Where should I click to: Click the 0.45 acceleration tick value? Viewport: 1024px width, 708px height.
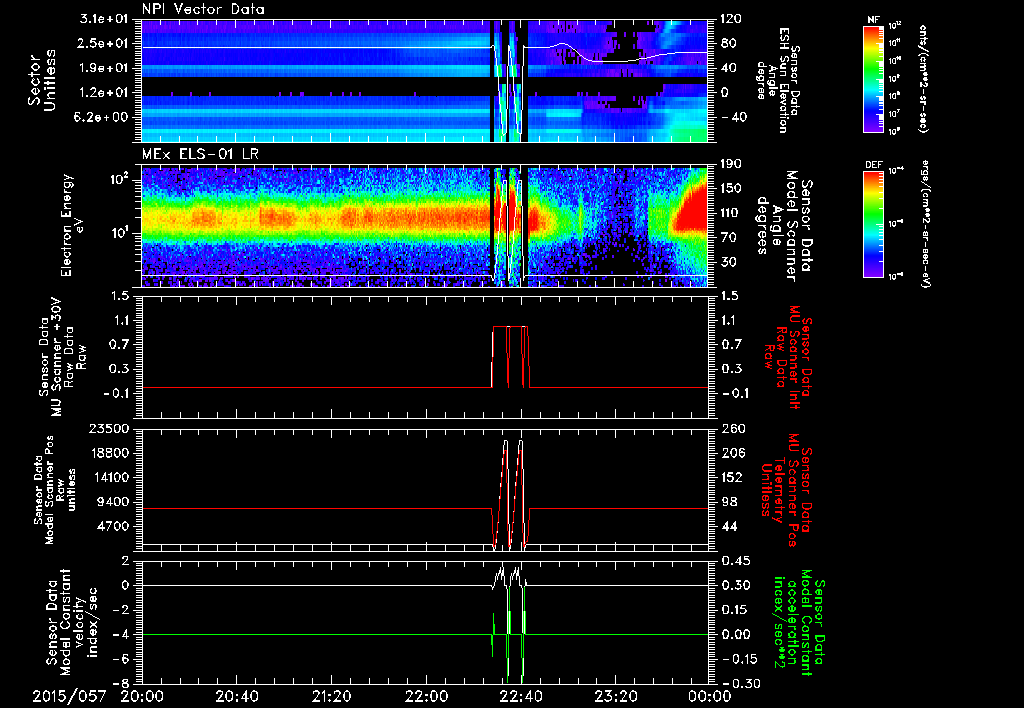735,561
